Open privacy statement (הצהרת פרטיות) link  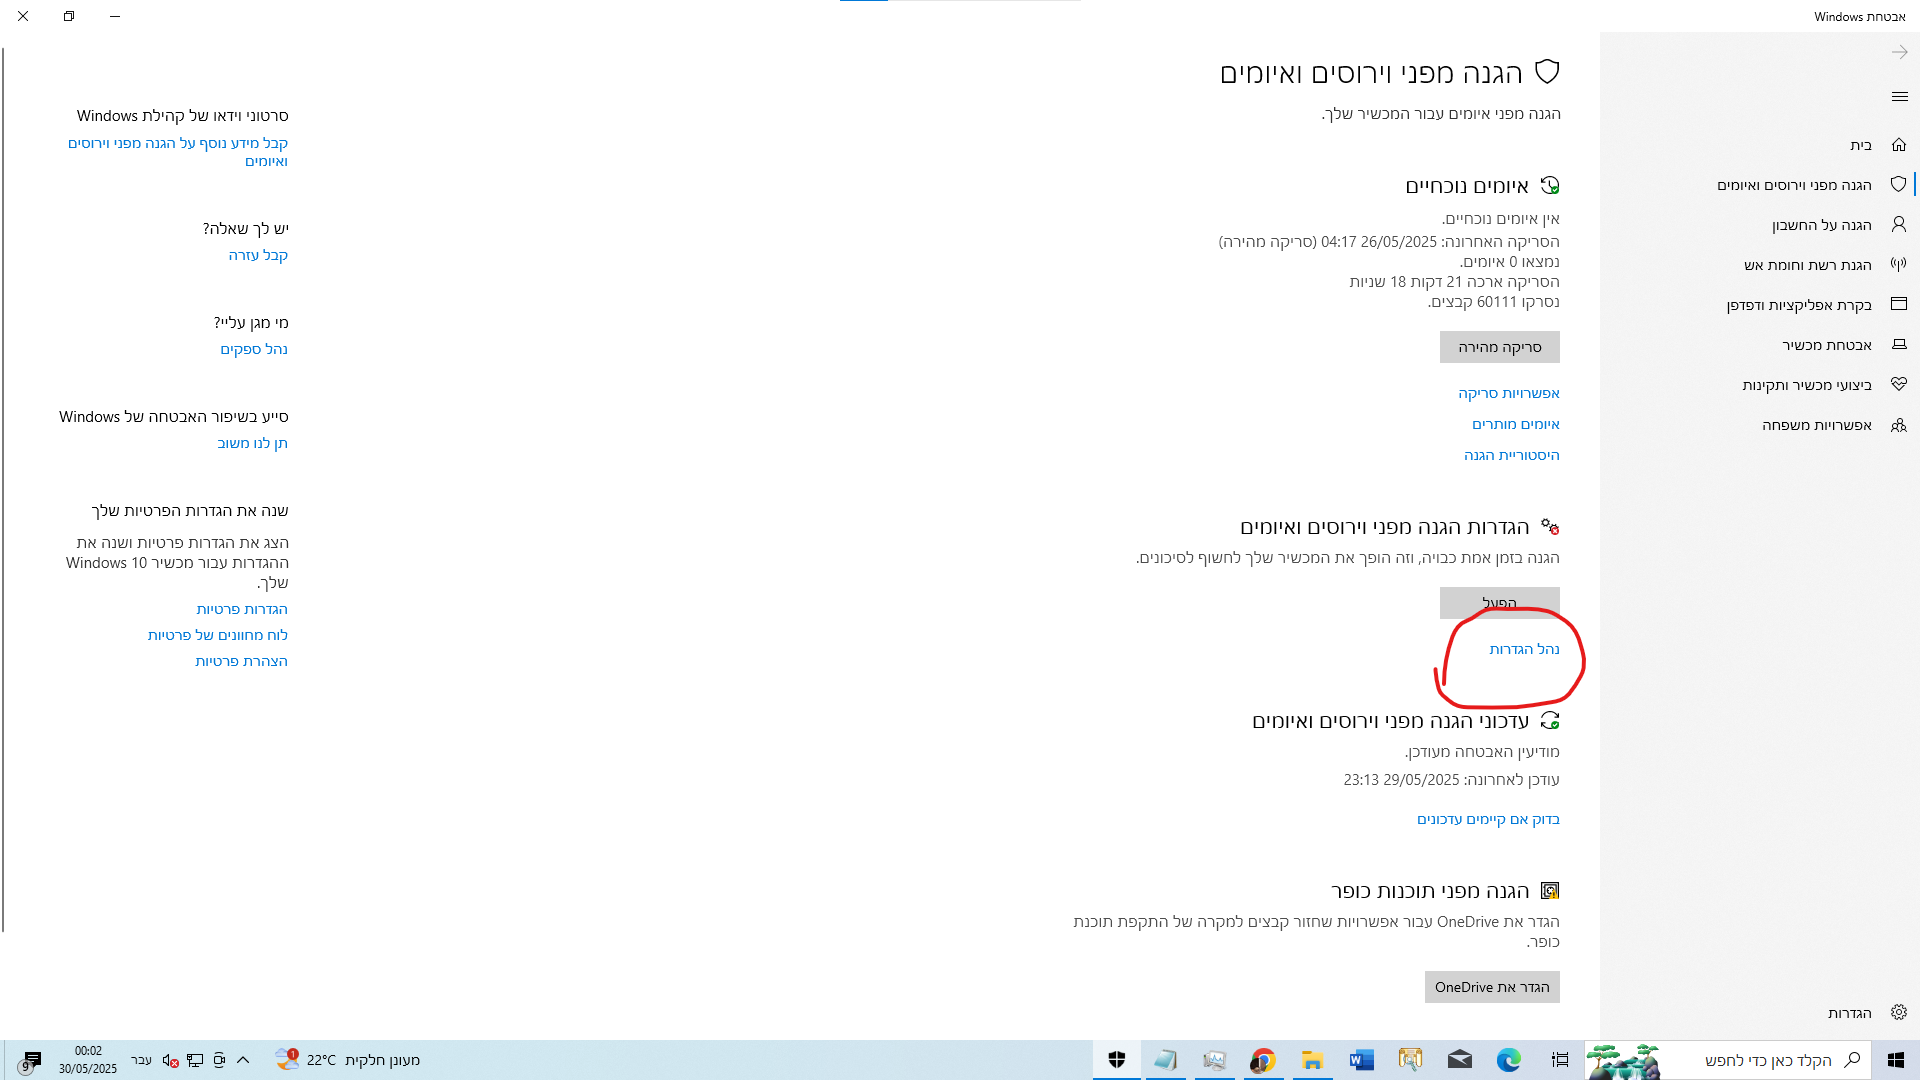(x=241, y=661)
